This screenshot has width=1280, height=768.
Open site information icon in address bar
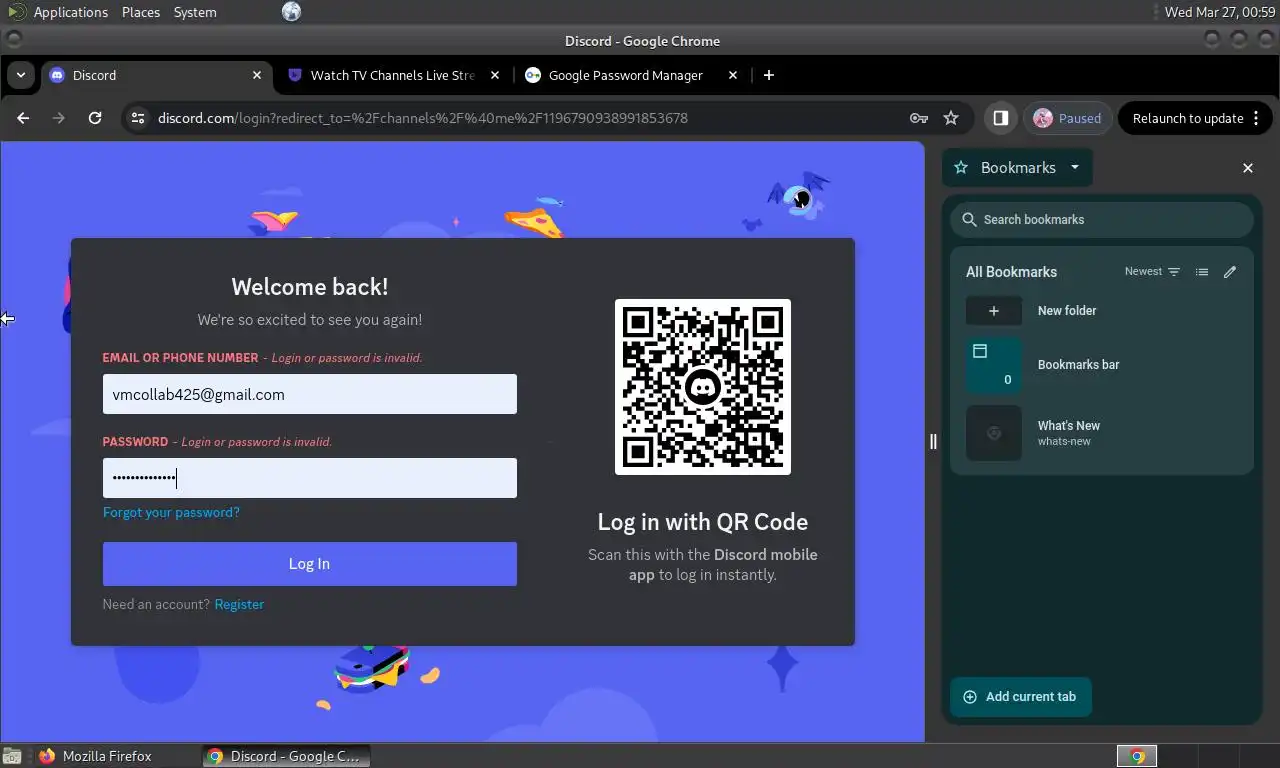139,118
